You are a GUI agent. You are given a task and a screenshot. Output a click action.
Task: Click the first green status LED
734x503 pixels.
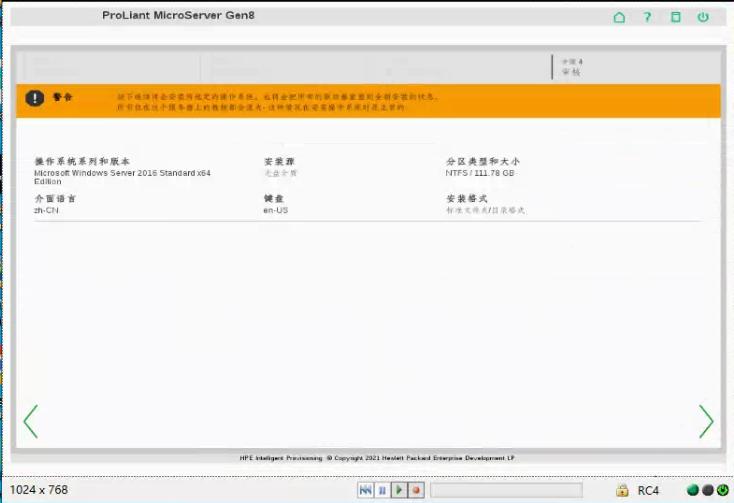[x=692, y=490]
